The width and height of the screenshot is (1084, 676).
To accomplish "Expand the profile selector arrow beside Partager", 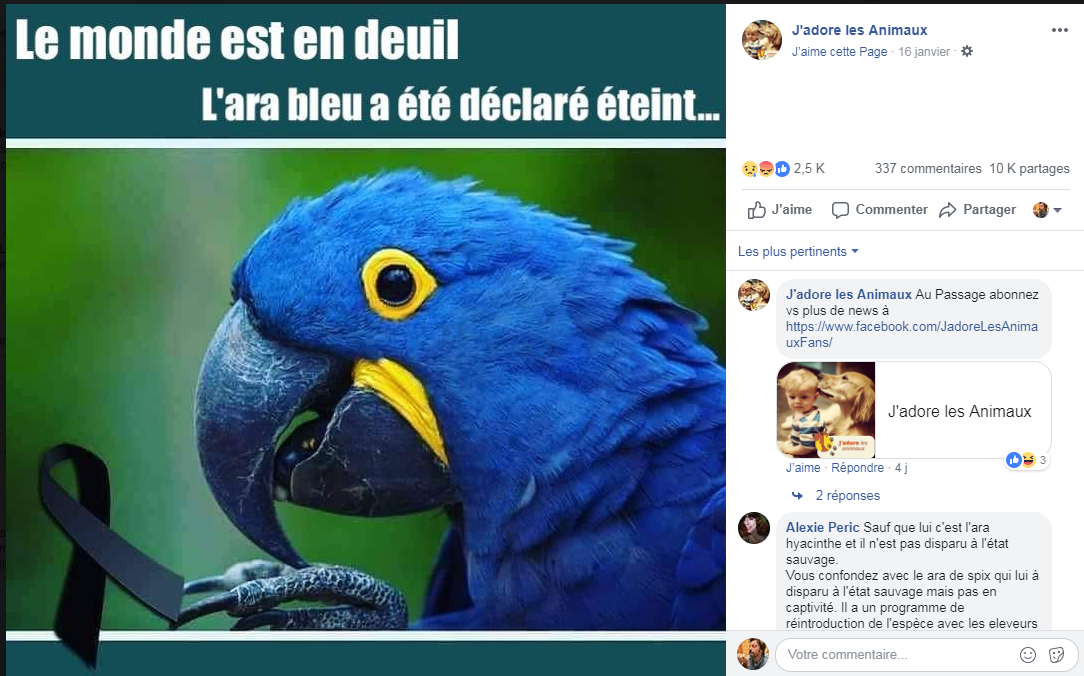I will coord(1057,210).
